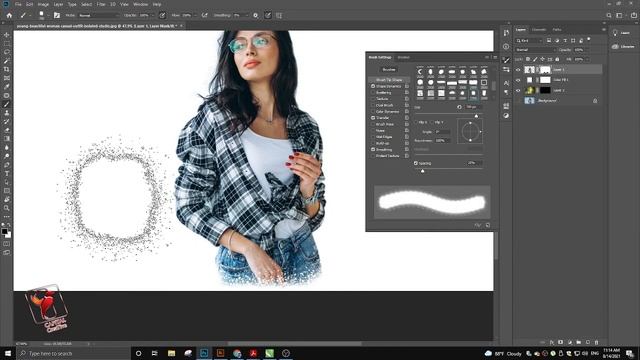640x360 pixels.
Task: Enable Scattering checkbox
Action: [x=373, y=93]
